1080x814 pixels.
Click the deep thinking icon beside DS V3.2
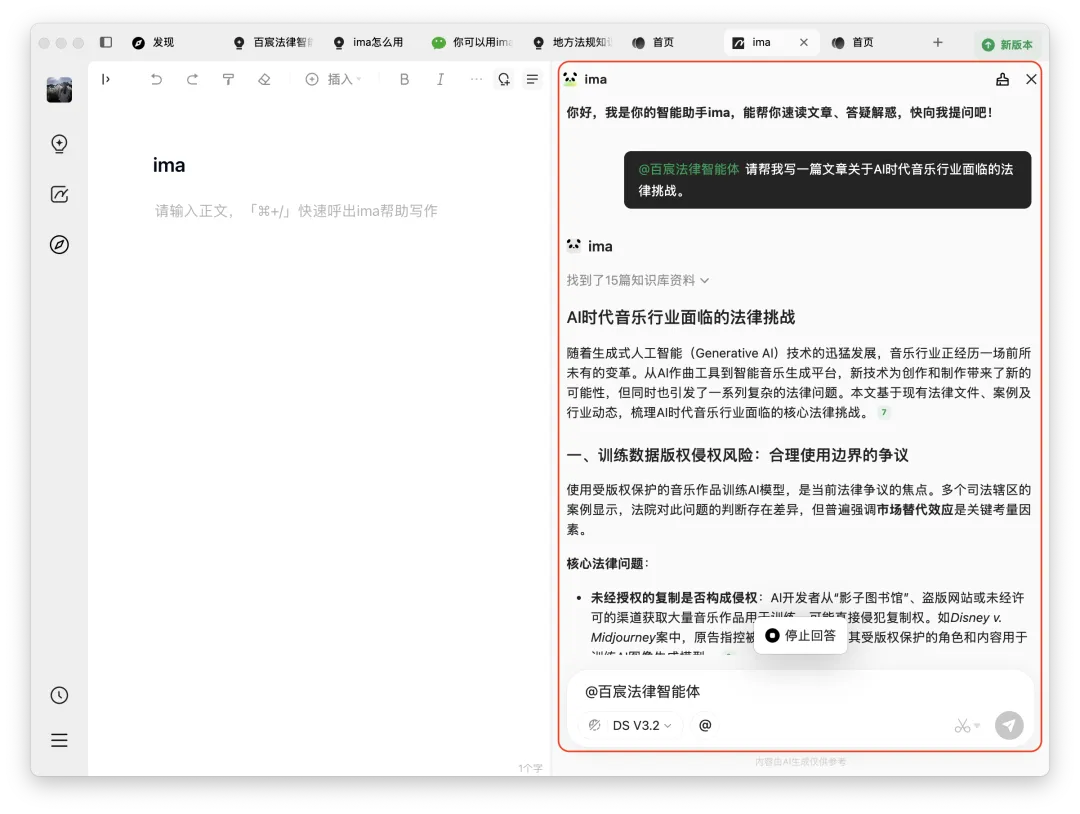[x=594, y=725]
